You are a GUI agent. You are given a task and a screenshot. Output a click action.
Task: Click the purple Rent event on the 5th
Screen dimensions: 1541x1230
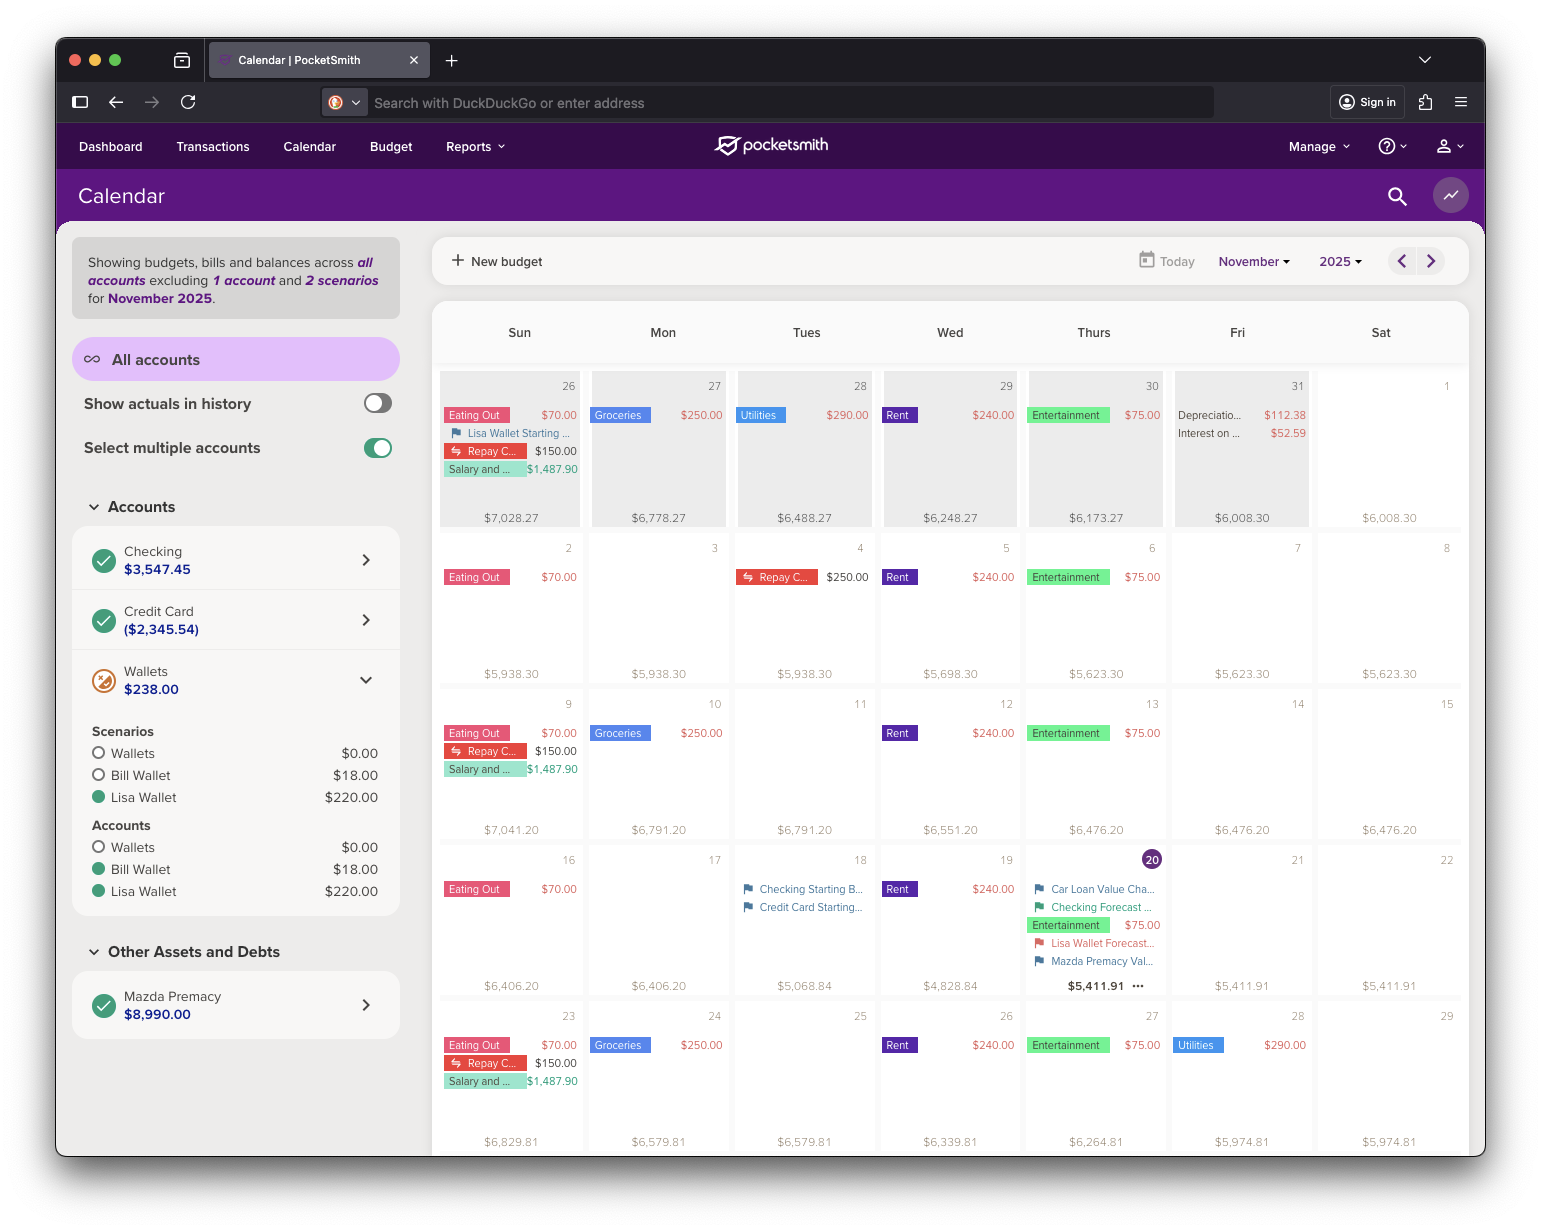click(x=899, y=577)
